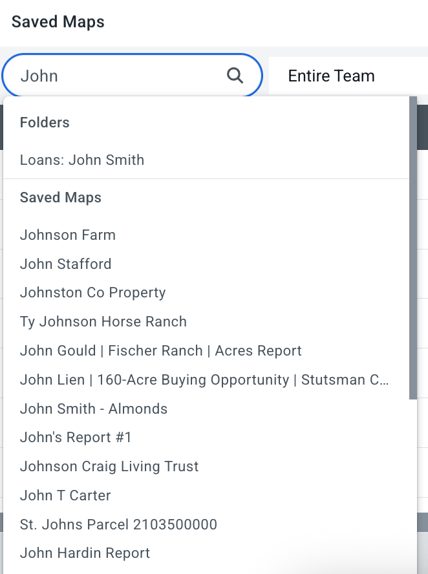Viewport: 428px width, 574px height.
Task: Choose Johnston Co Property map
Action: (x=206, y=293)
